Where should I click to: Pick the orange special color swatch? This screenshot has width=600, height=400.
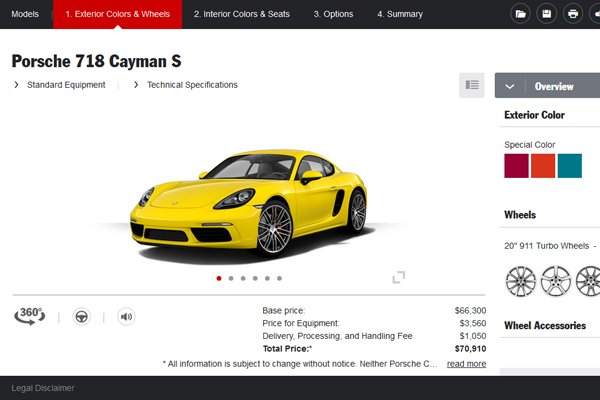click(543, 166)
